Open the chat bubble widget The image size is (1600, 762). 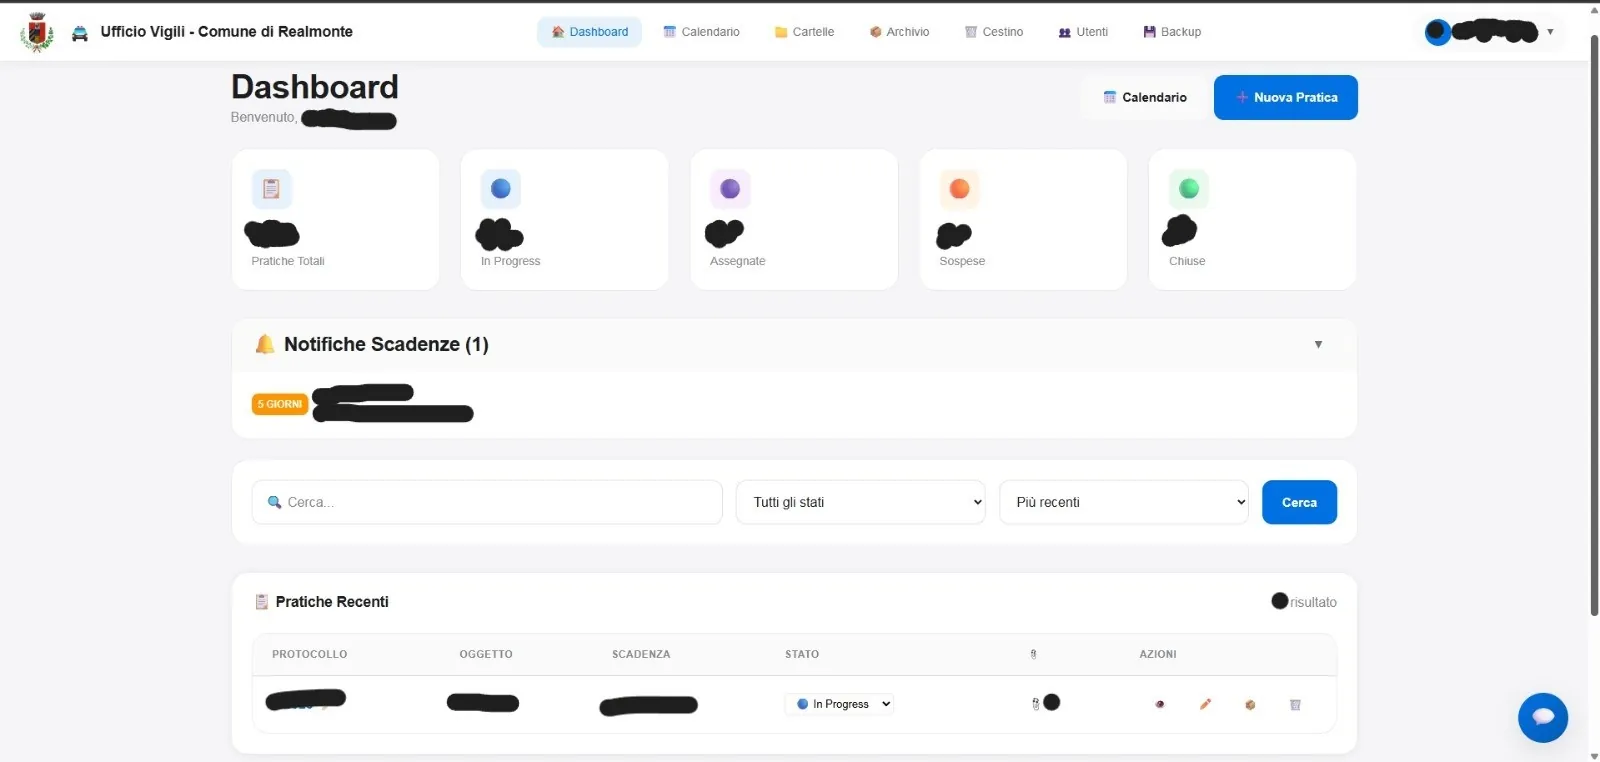point(1542,717)
